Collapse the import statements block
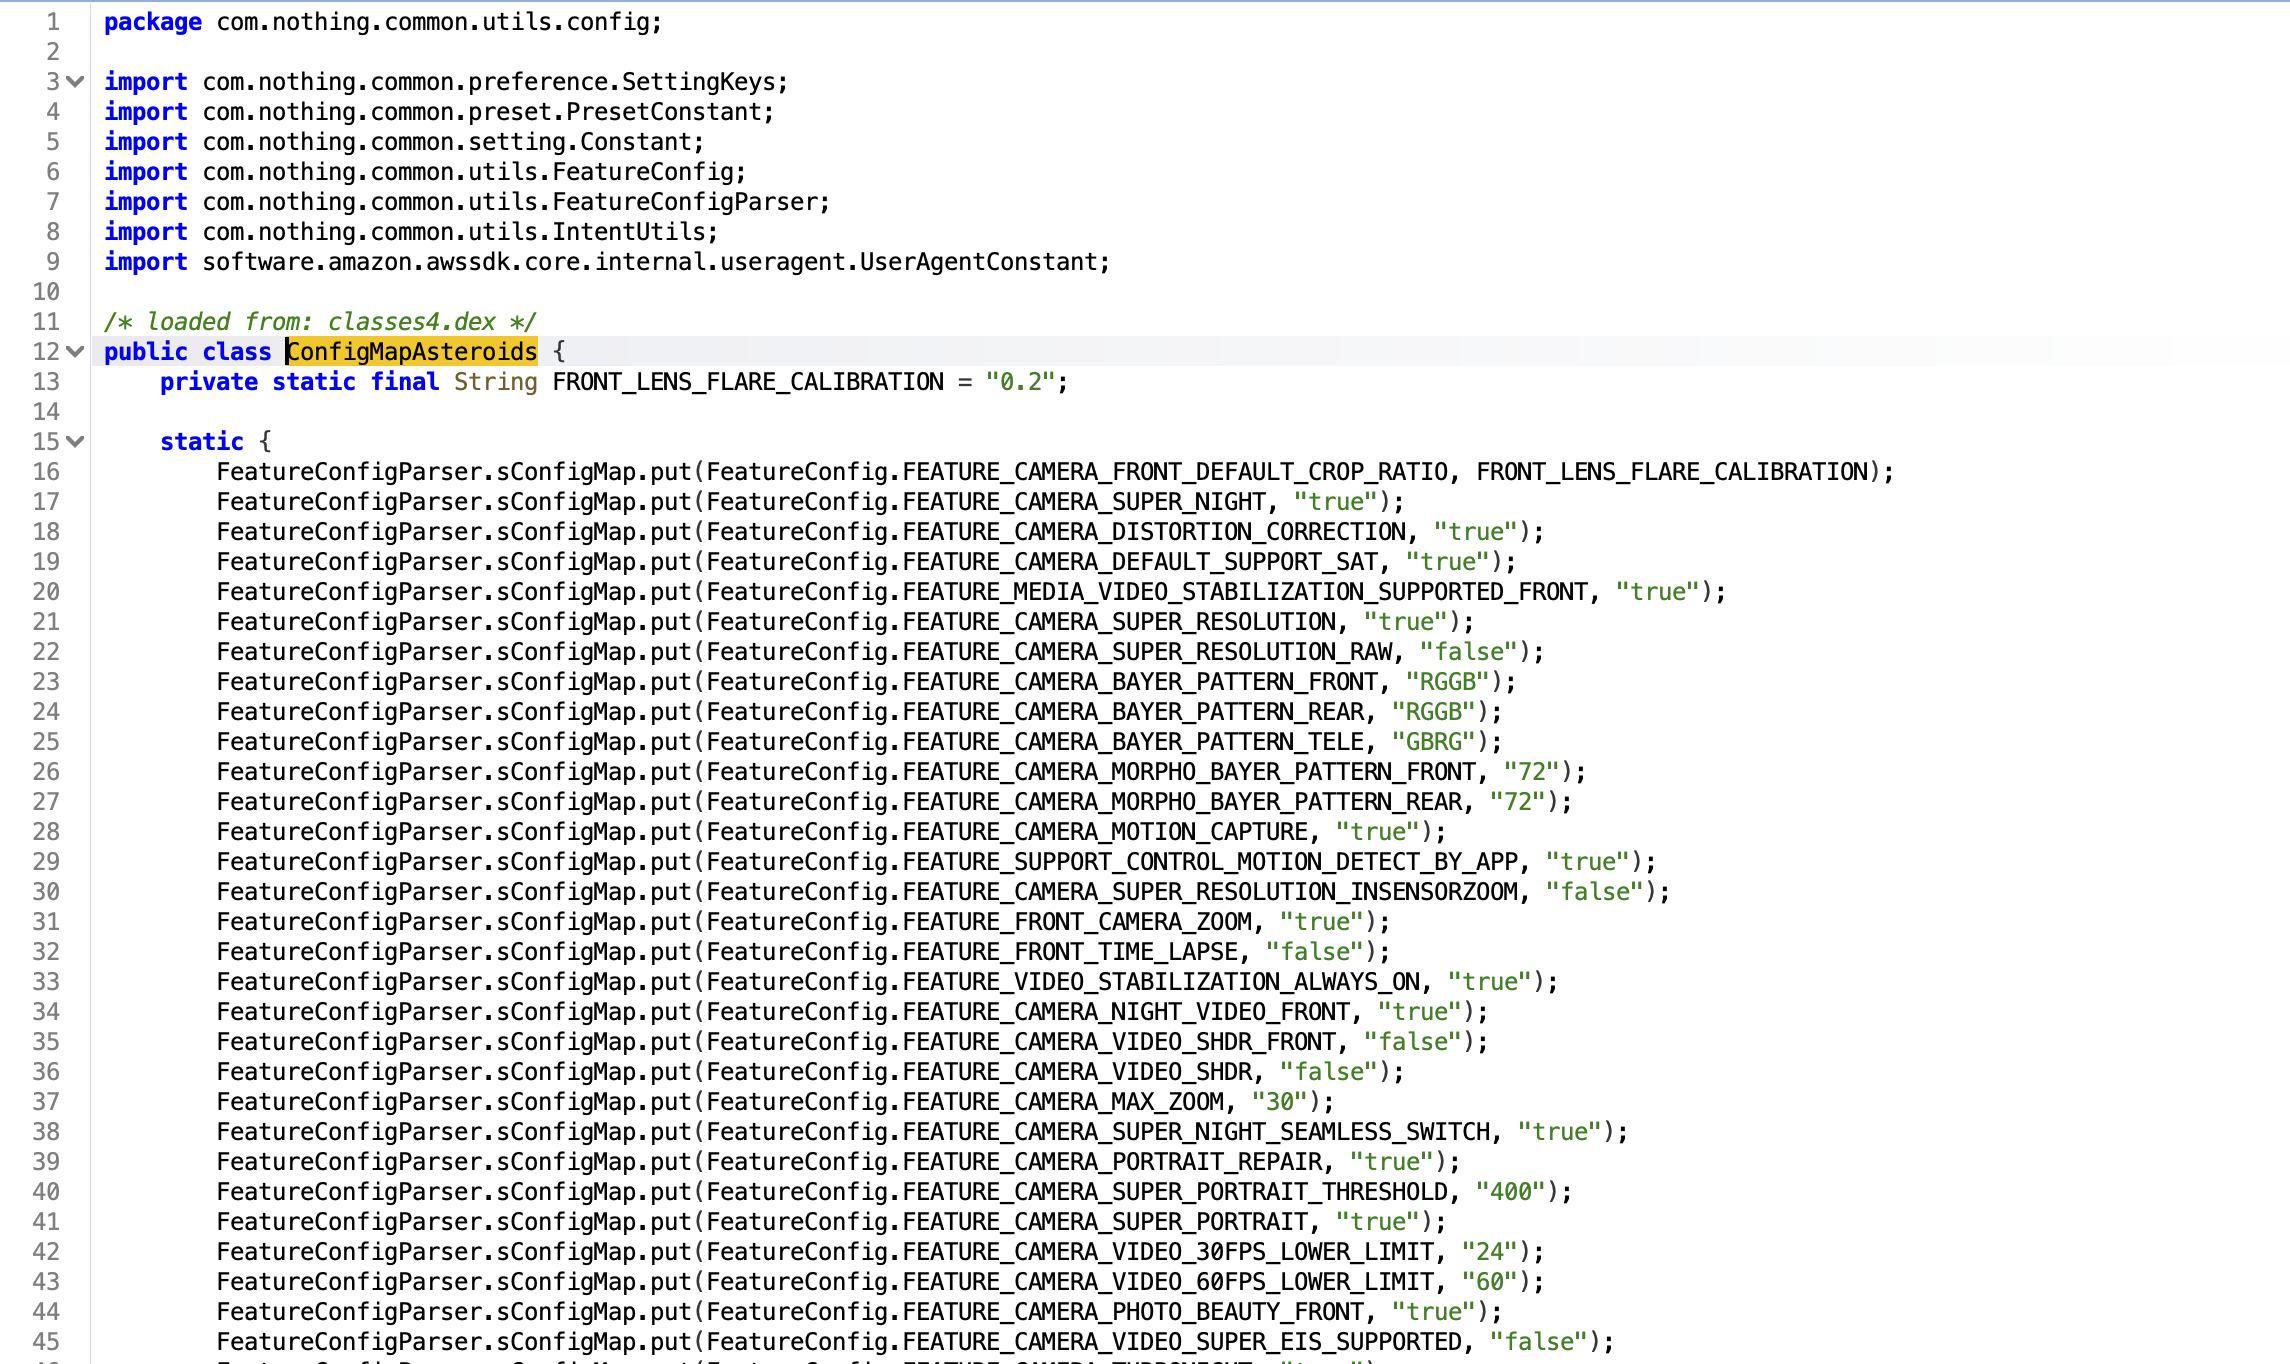2290x1364 pixels. [74, 81]
